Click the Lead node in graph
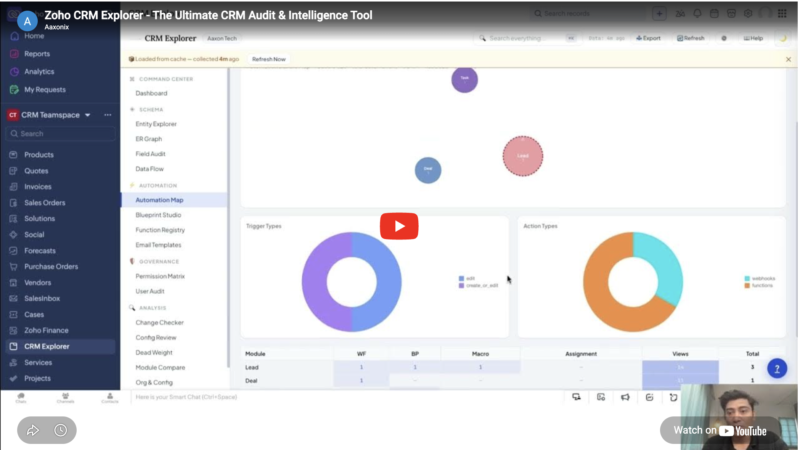This screenshot has height=450, width=800. pyautogui.click(x=522, y=156)
